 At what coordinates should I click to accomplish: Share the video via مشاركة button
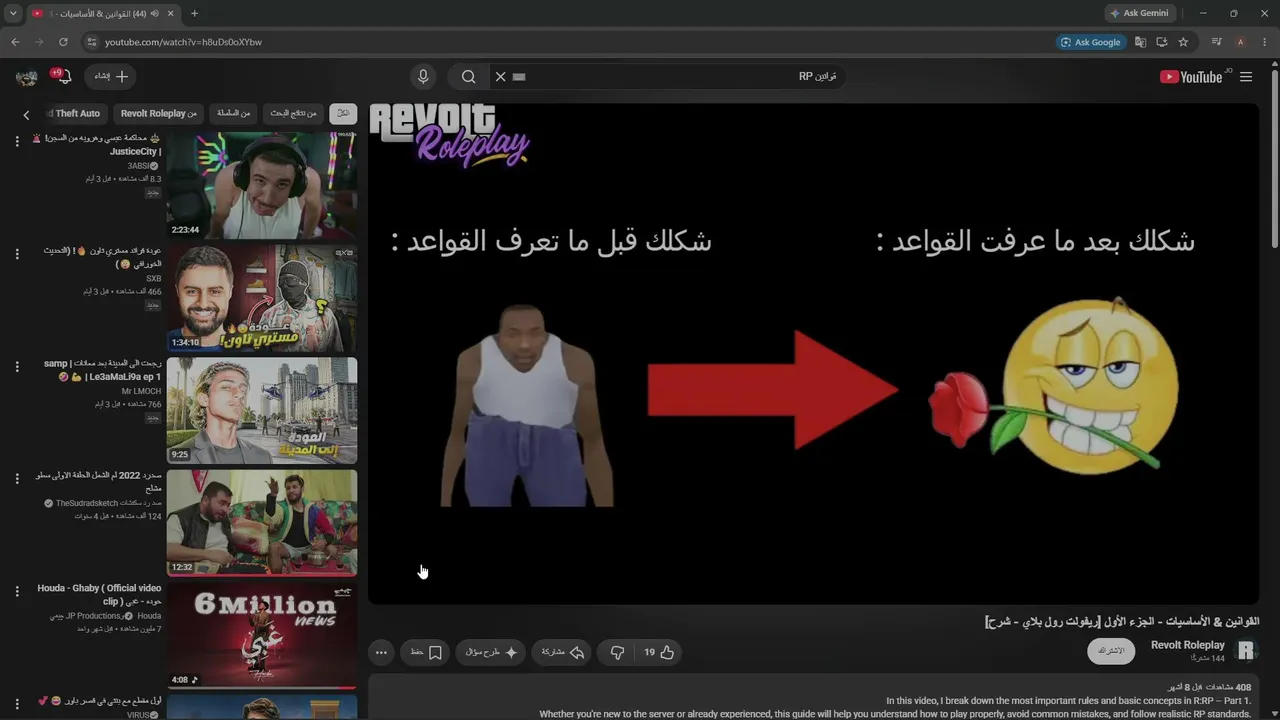tap(562, 652)
